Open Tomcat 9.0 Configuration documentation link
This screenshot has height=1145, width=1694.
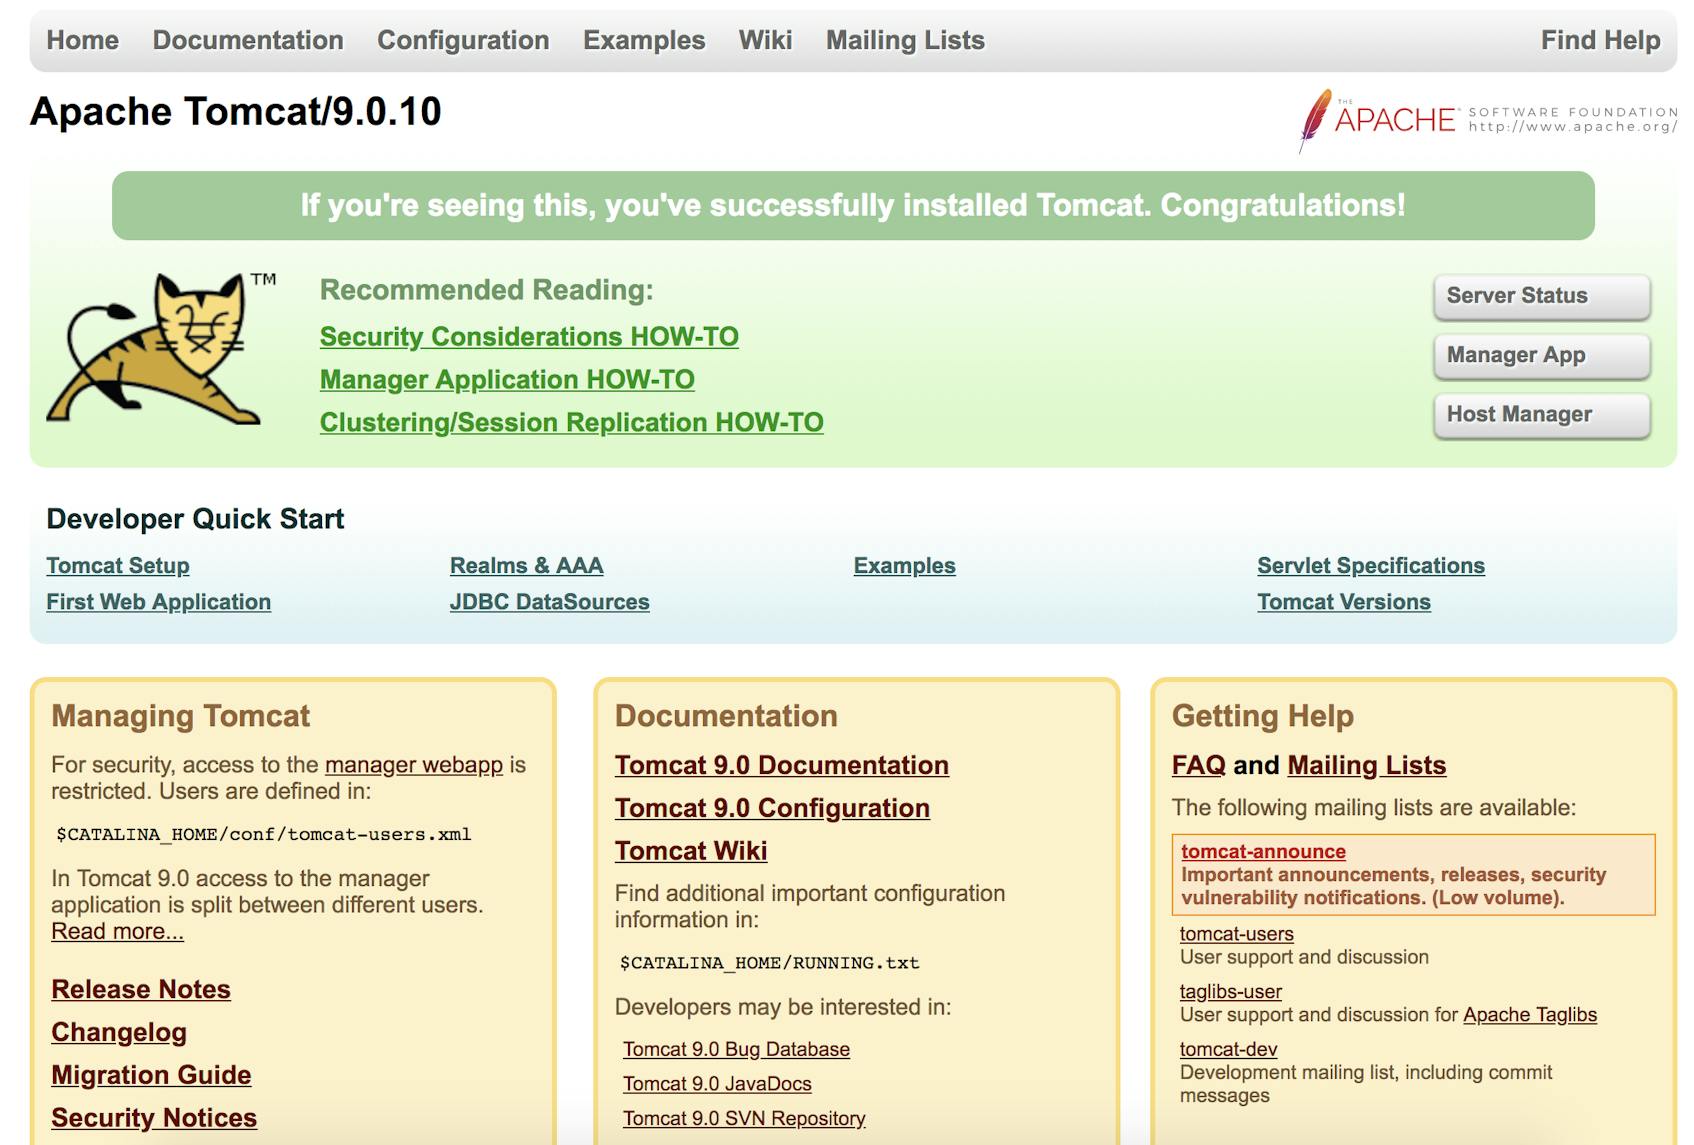tap(771, 808)
